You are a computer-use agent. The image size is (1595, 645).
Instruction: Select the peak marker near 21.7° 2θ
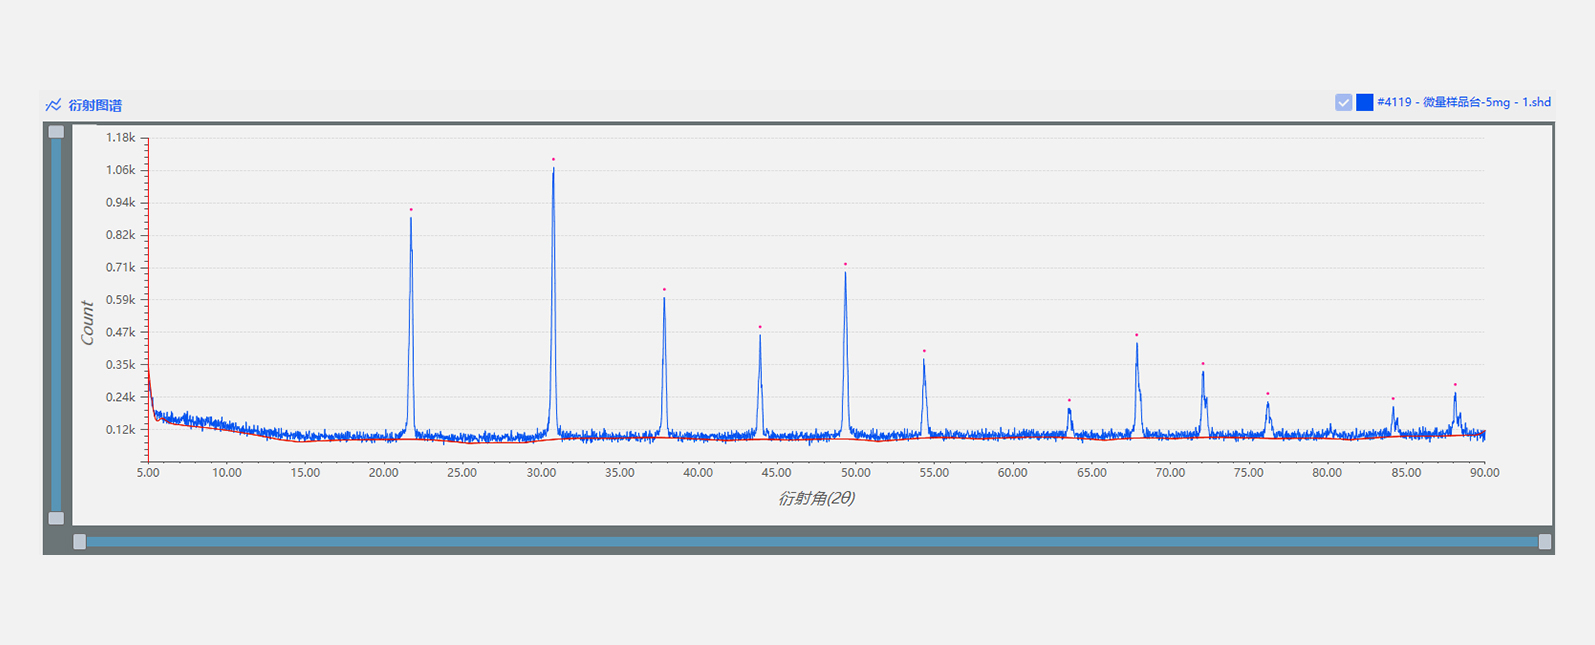tap(411, 210)
